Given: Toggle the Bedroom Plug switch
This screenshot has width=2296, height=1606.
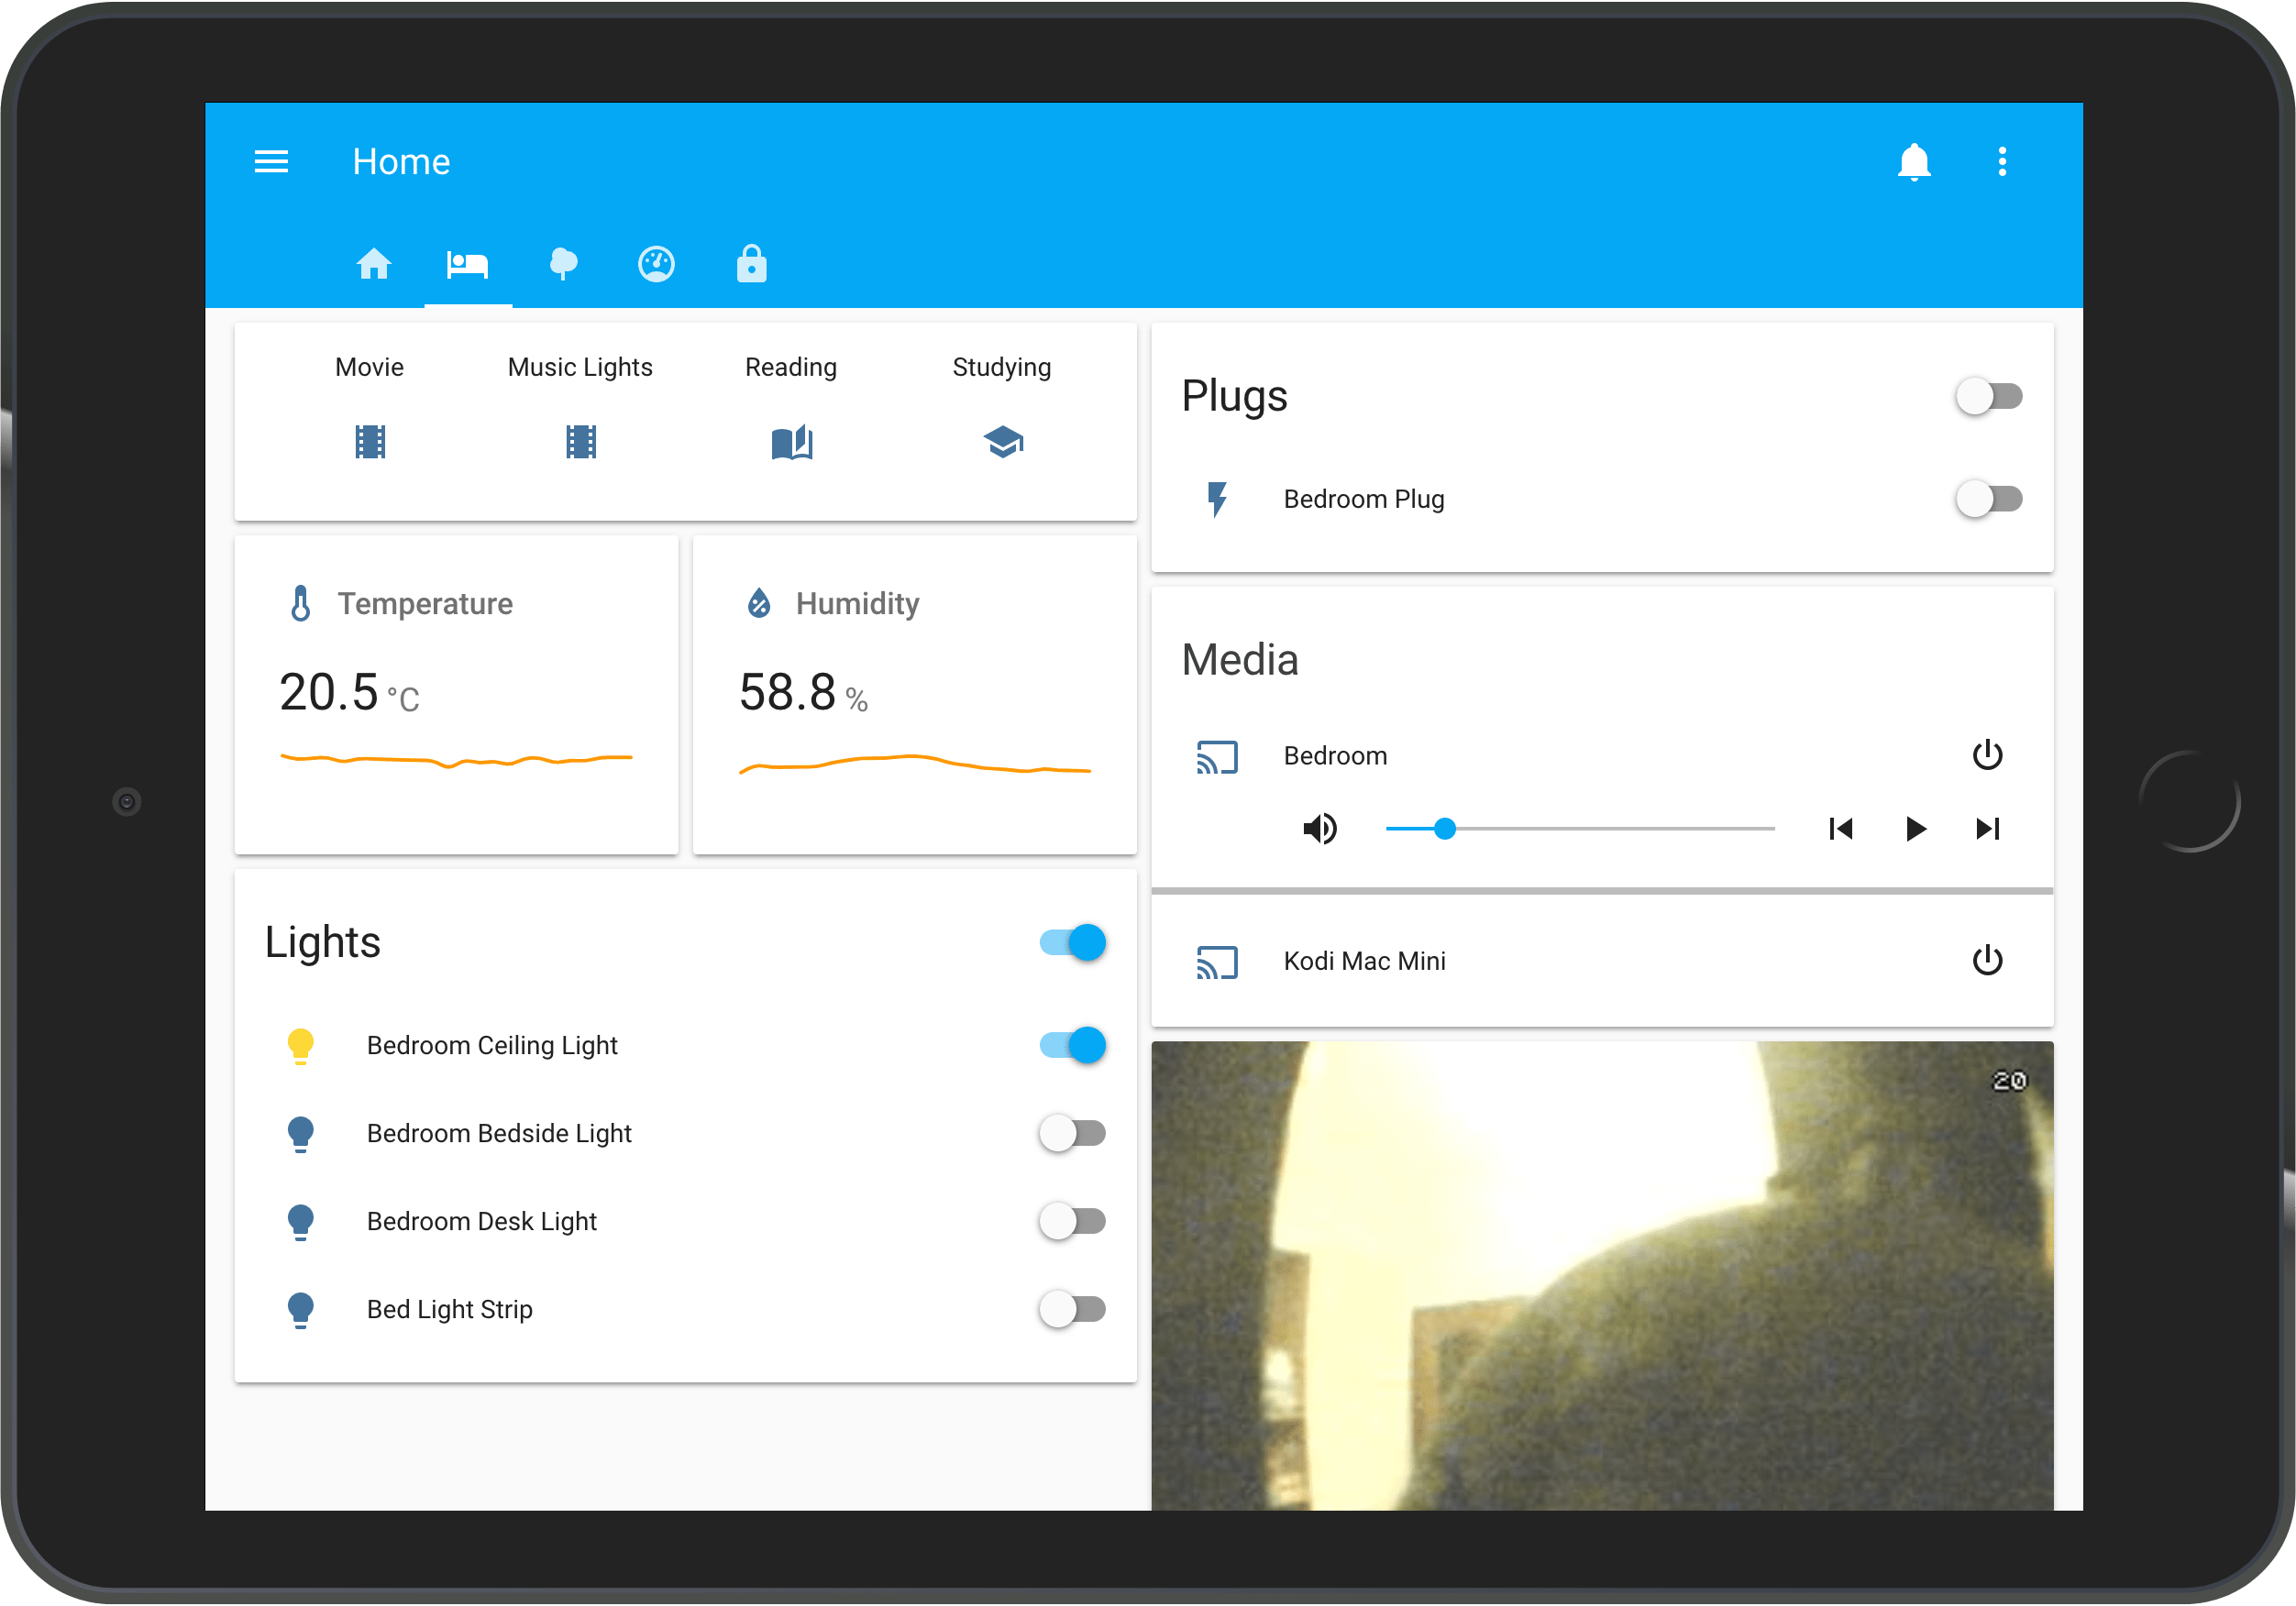Looking at the screenshot, I should pos(1988,498).
